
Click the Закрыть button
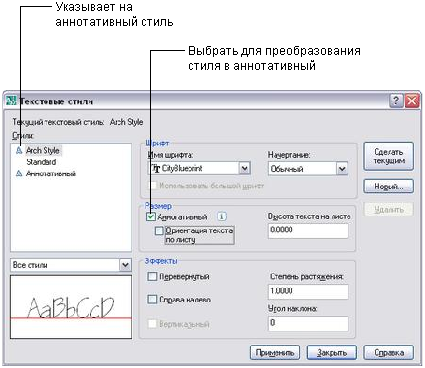(x=332, y=352)
